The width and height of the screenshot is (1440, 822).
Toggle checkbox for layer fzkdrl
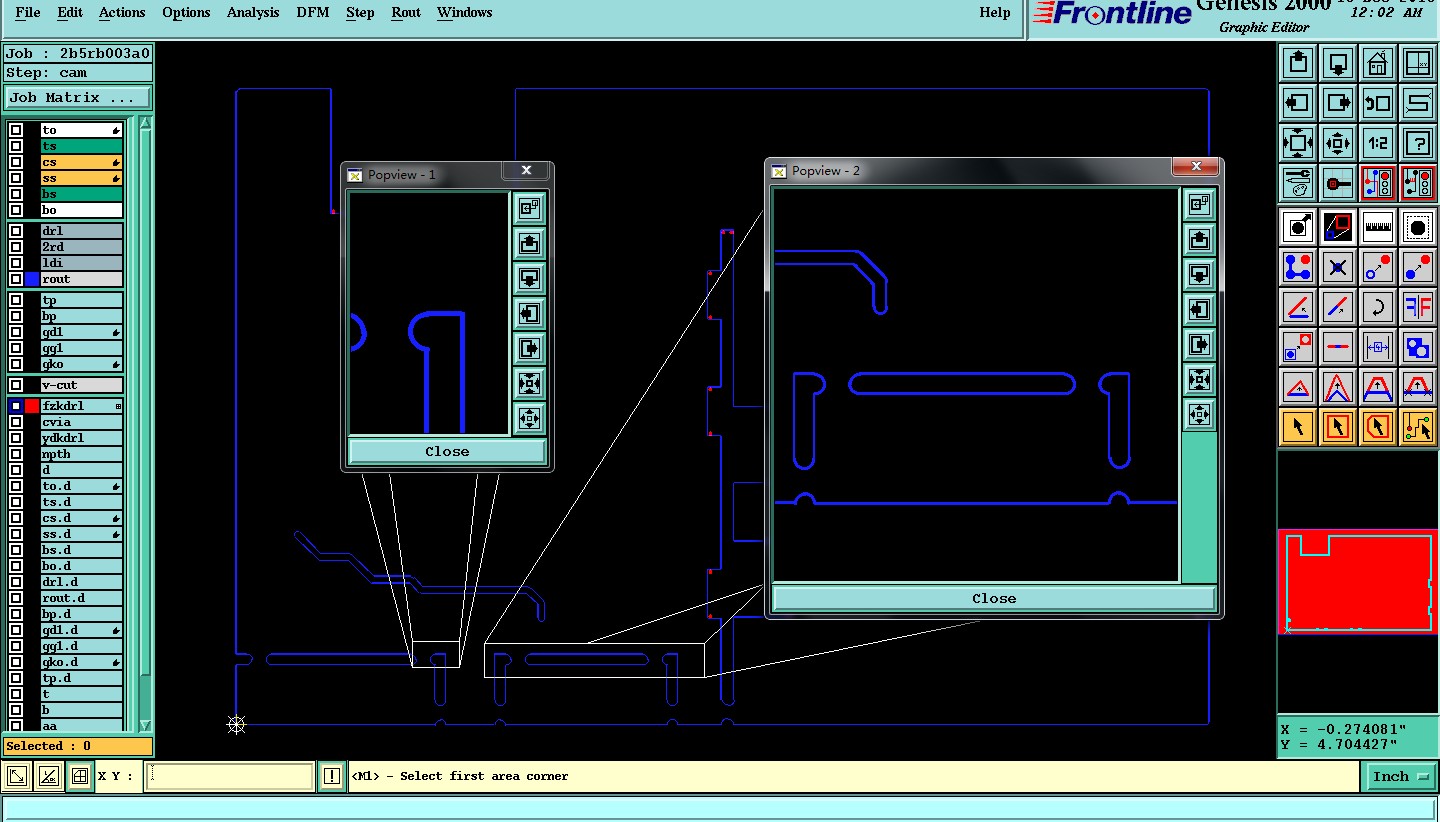pos(16,406)
